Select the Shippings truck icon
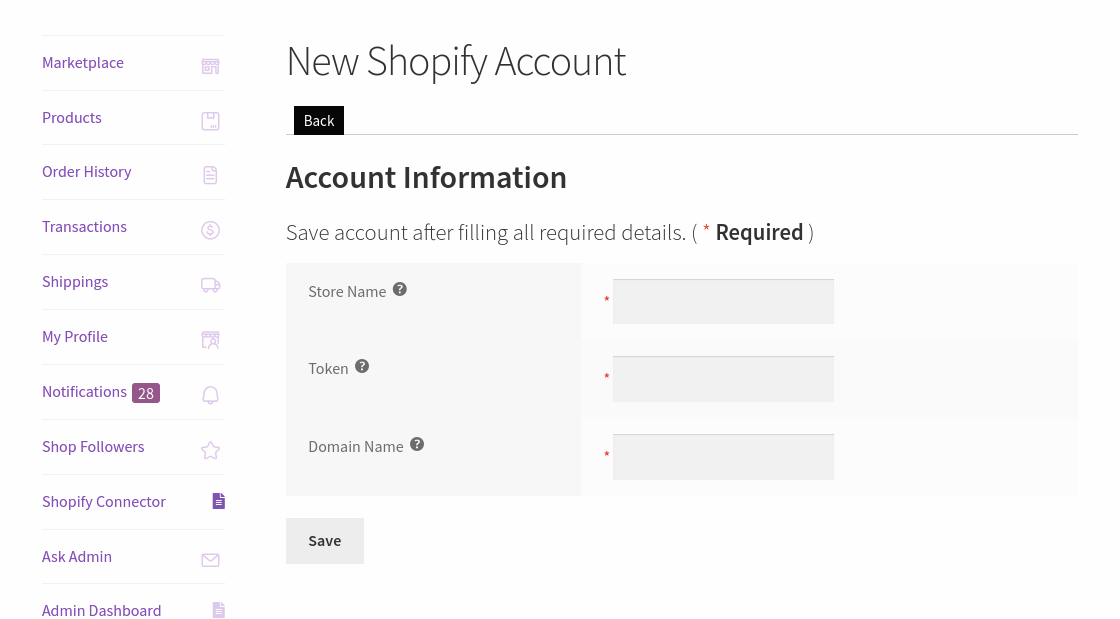Image resolution: width=1120 pixels, height=619 pixels. tap(210, 285)
